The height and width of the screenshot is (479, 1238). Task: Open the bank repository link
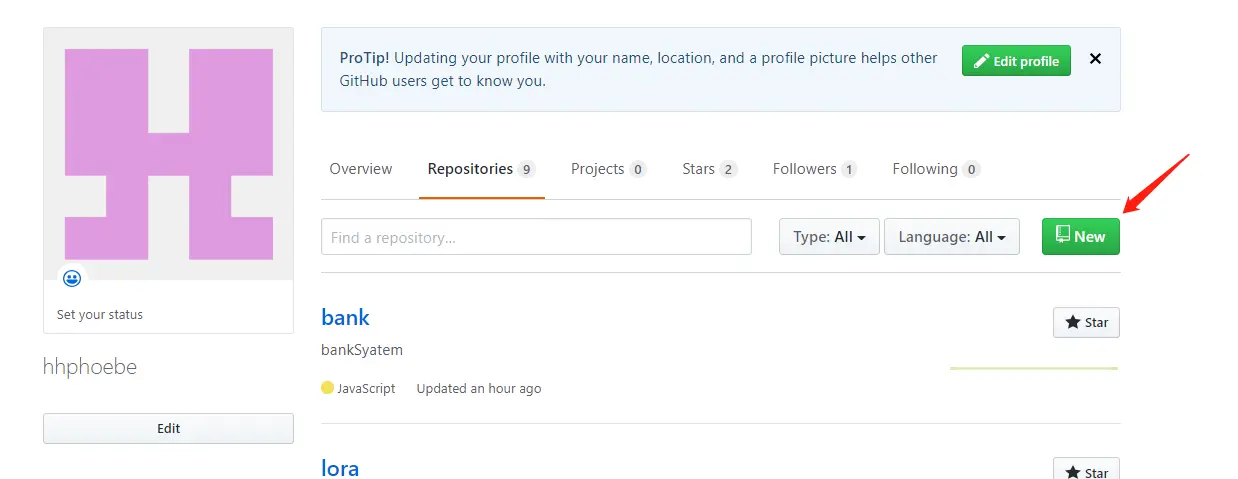point(346,318)
